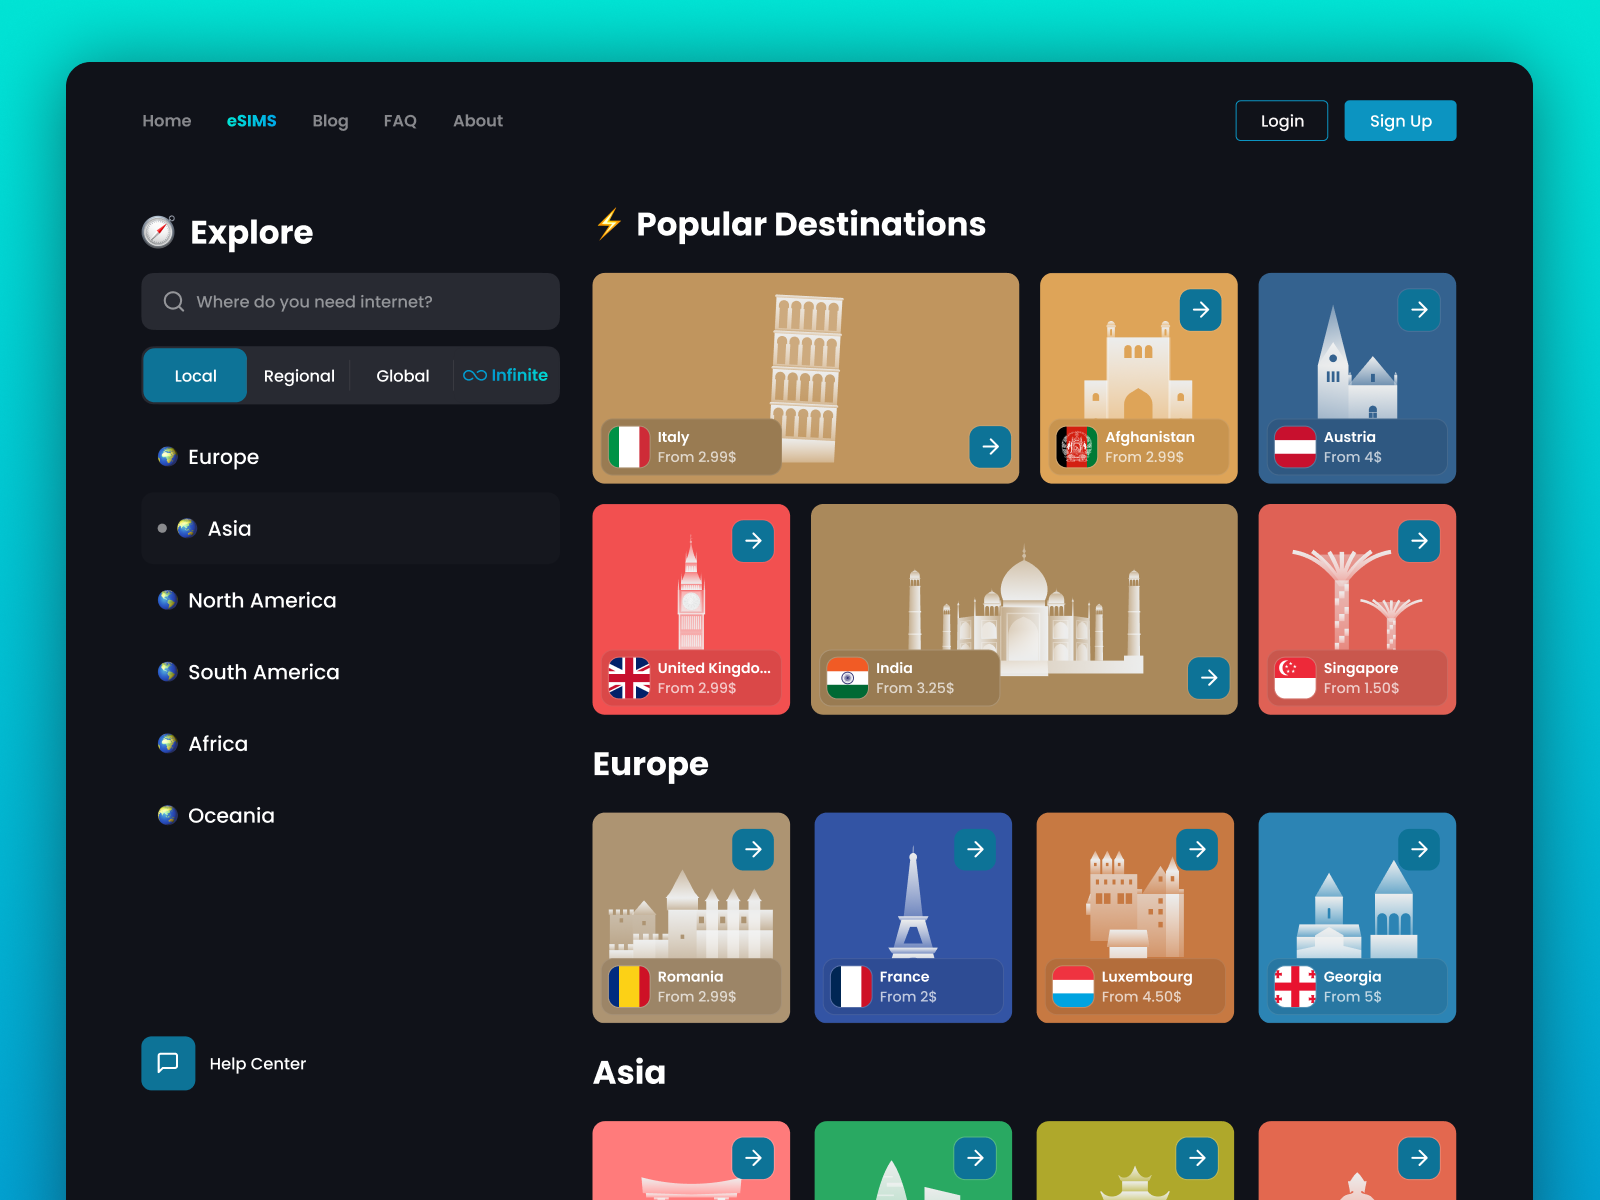Click the search magnifier icon
Image resolution: width=1600 pixels, height=1200 pixels.
tap(173, 301)
